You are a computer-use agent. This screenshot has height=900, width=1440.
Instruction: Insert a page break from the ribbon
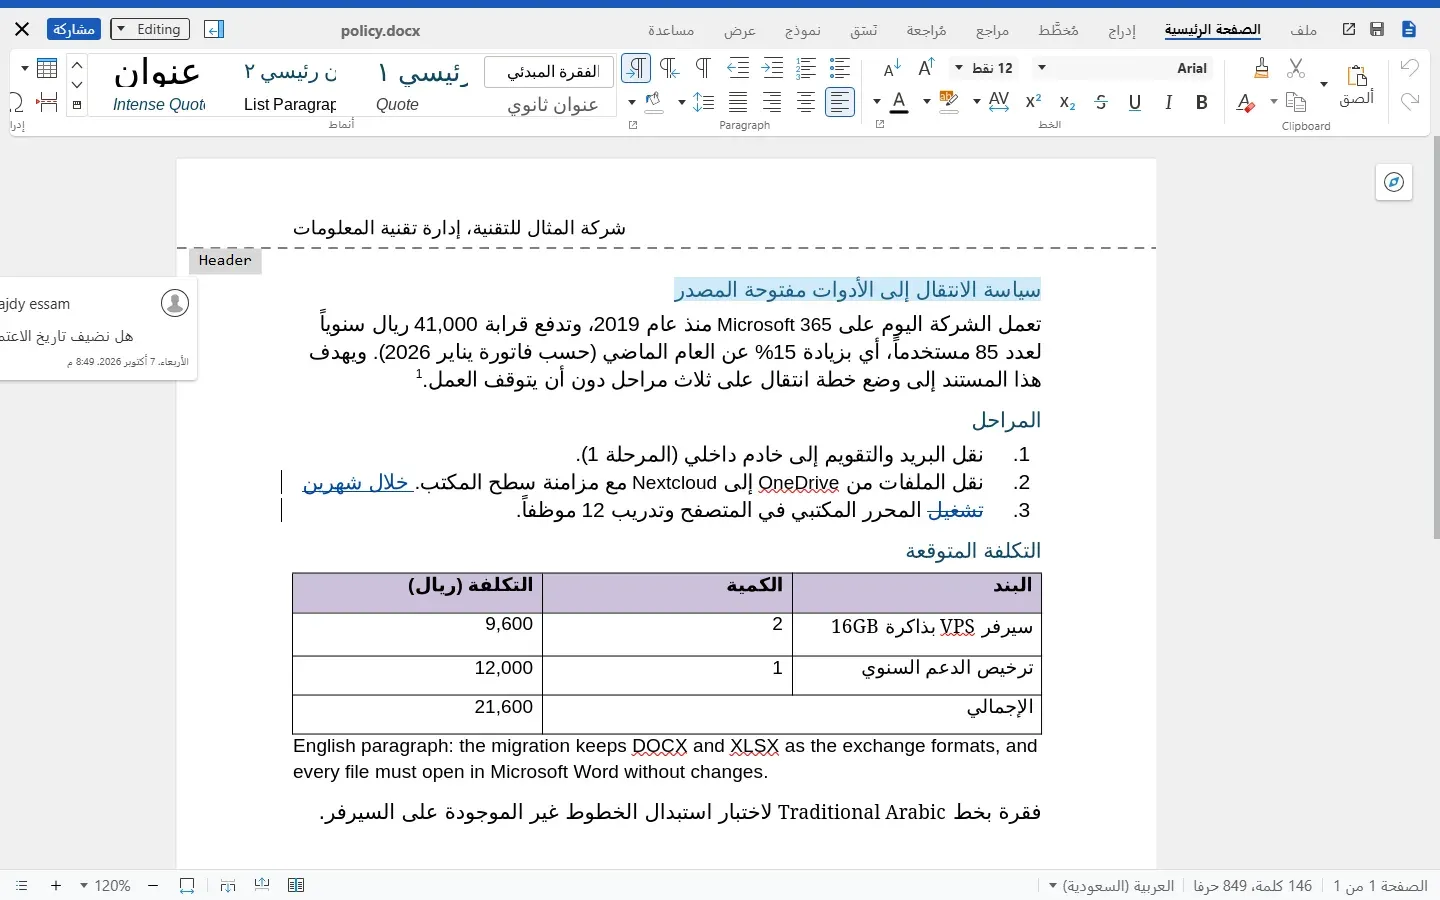pos(47,102)
